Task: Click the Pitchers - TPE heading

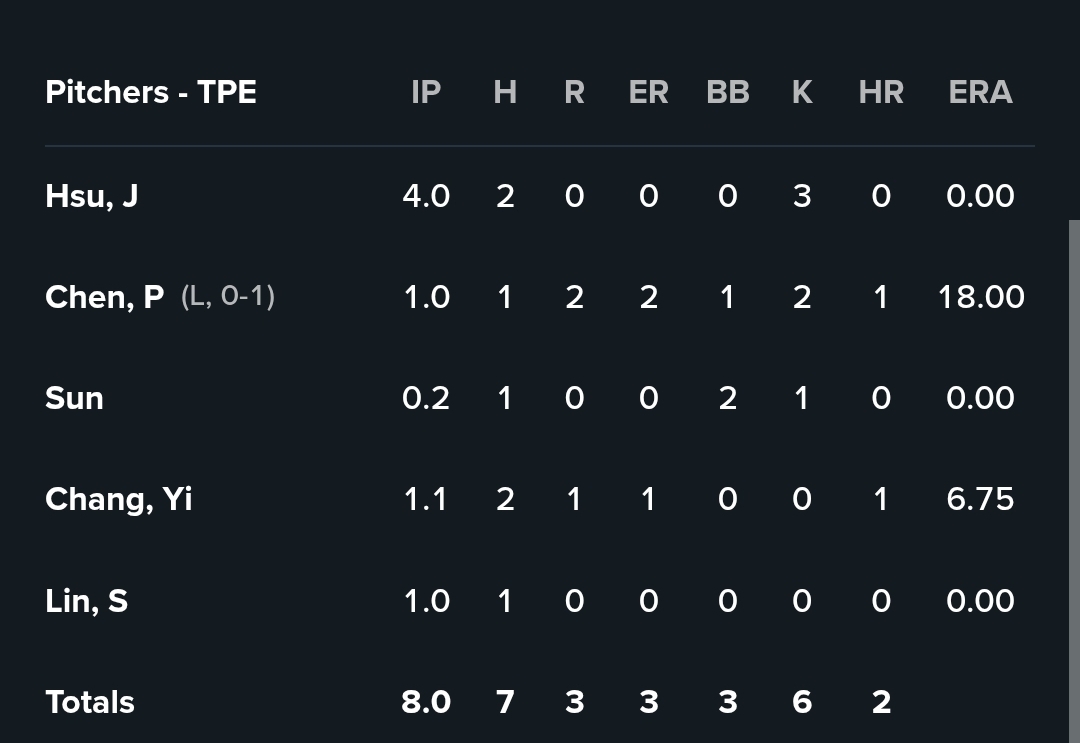Action: pyautogui.click(x=151, y=92)
